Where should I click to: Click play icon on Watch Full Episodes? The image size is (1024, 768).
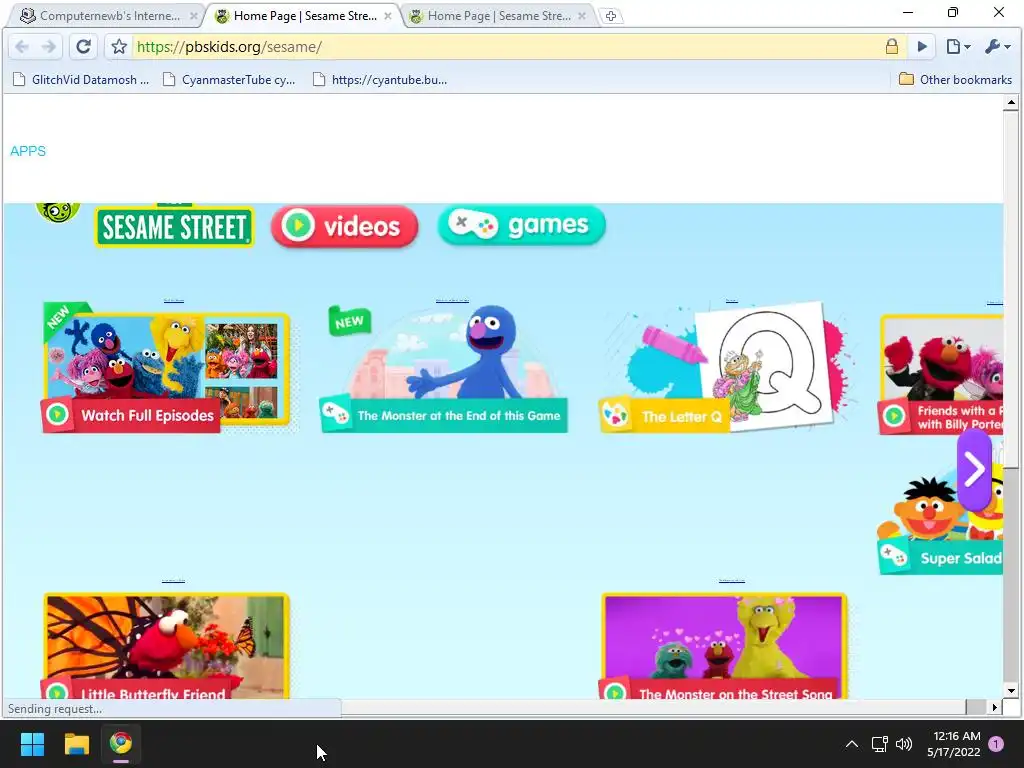57,415
